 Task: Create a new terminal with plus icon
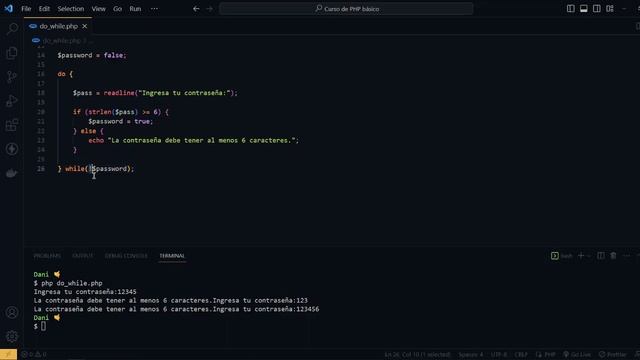click(x=581, y=256)
